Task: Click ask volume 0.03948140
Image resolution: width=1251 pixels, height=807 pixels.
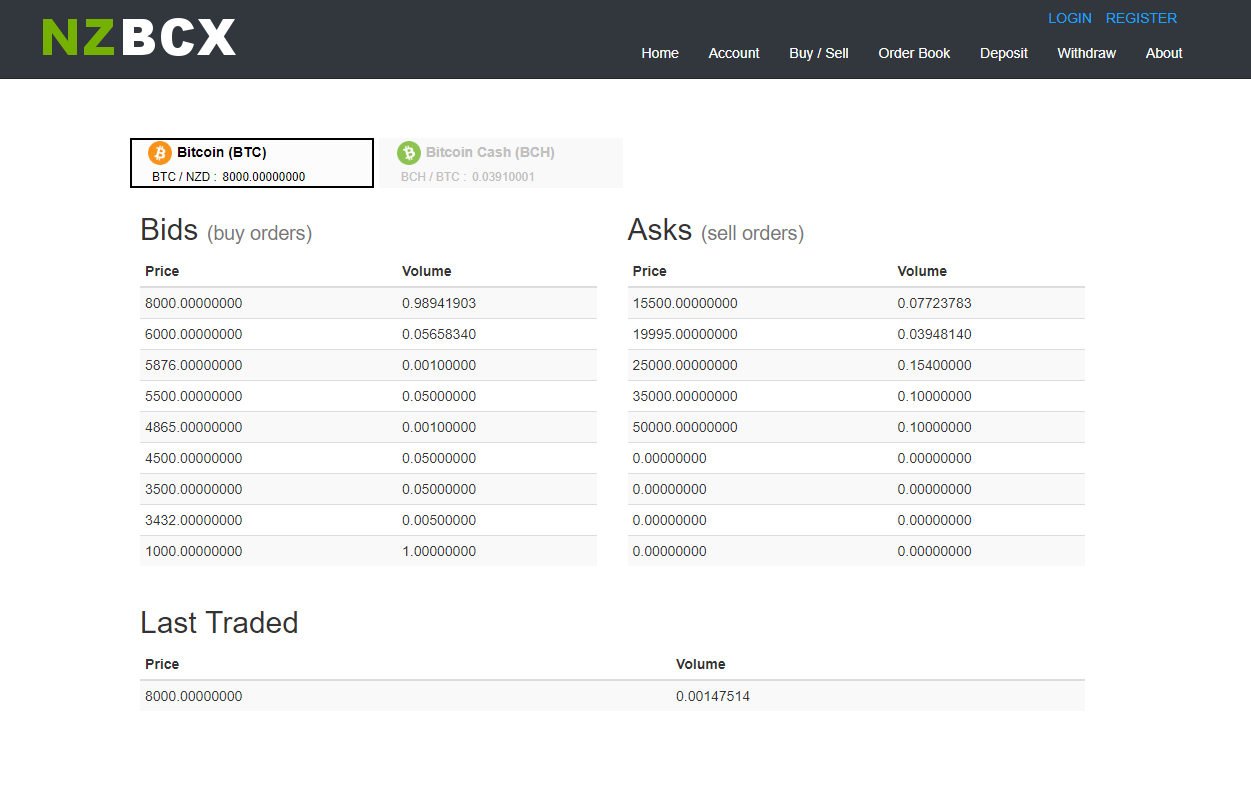Action: point(934,334)
